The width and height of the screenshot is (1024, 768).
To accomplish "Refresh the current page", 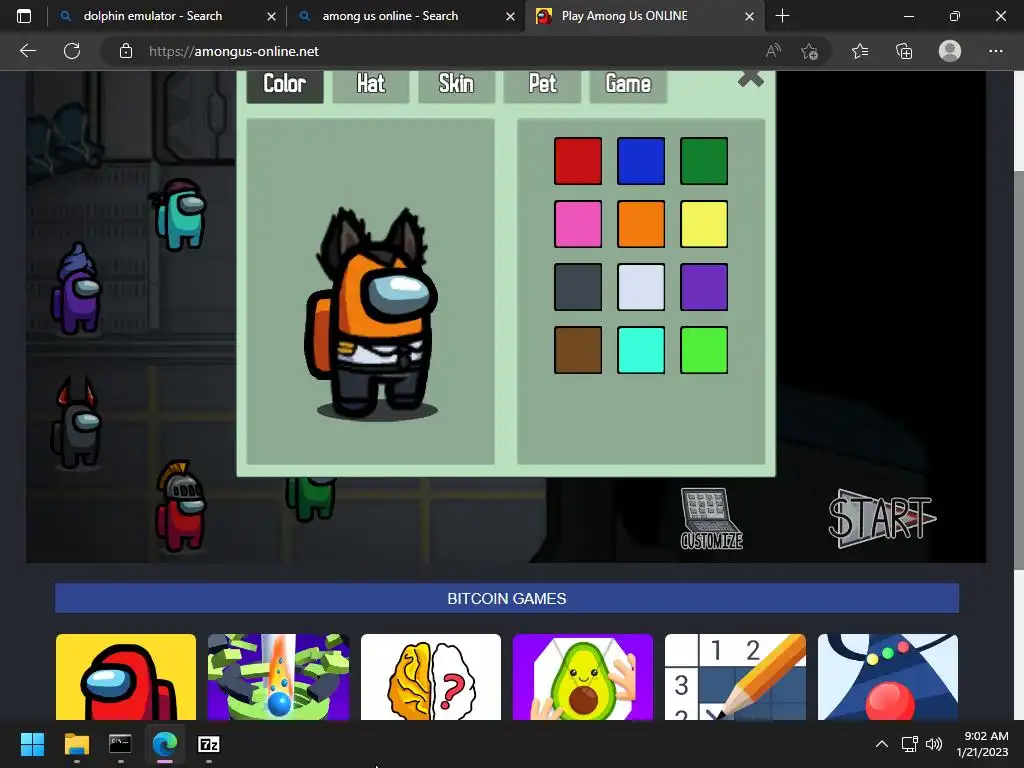I will pyautogui.click(x=72, y=51).
